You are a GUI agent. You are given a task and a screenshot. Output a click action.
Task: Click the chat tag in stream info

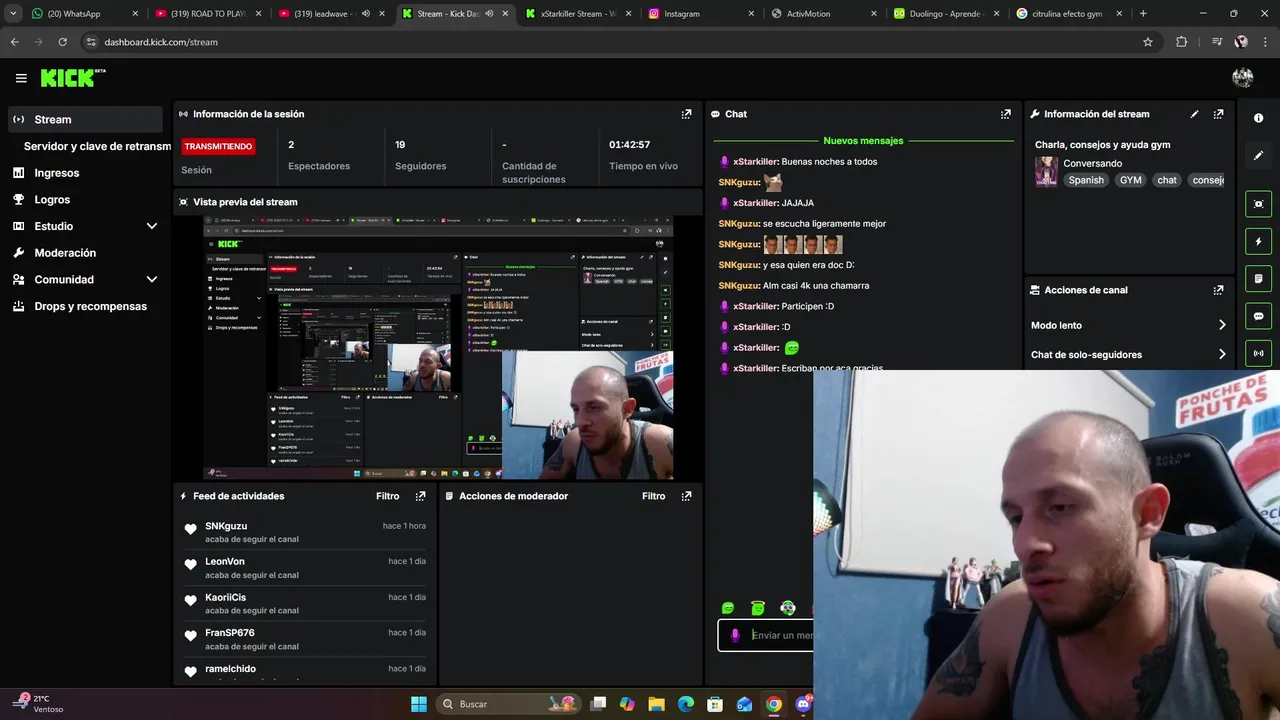[x=1167, y=180]
